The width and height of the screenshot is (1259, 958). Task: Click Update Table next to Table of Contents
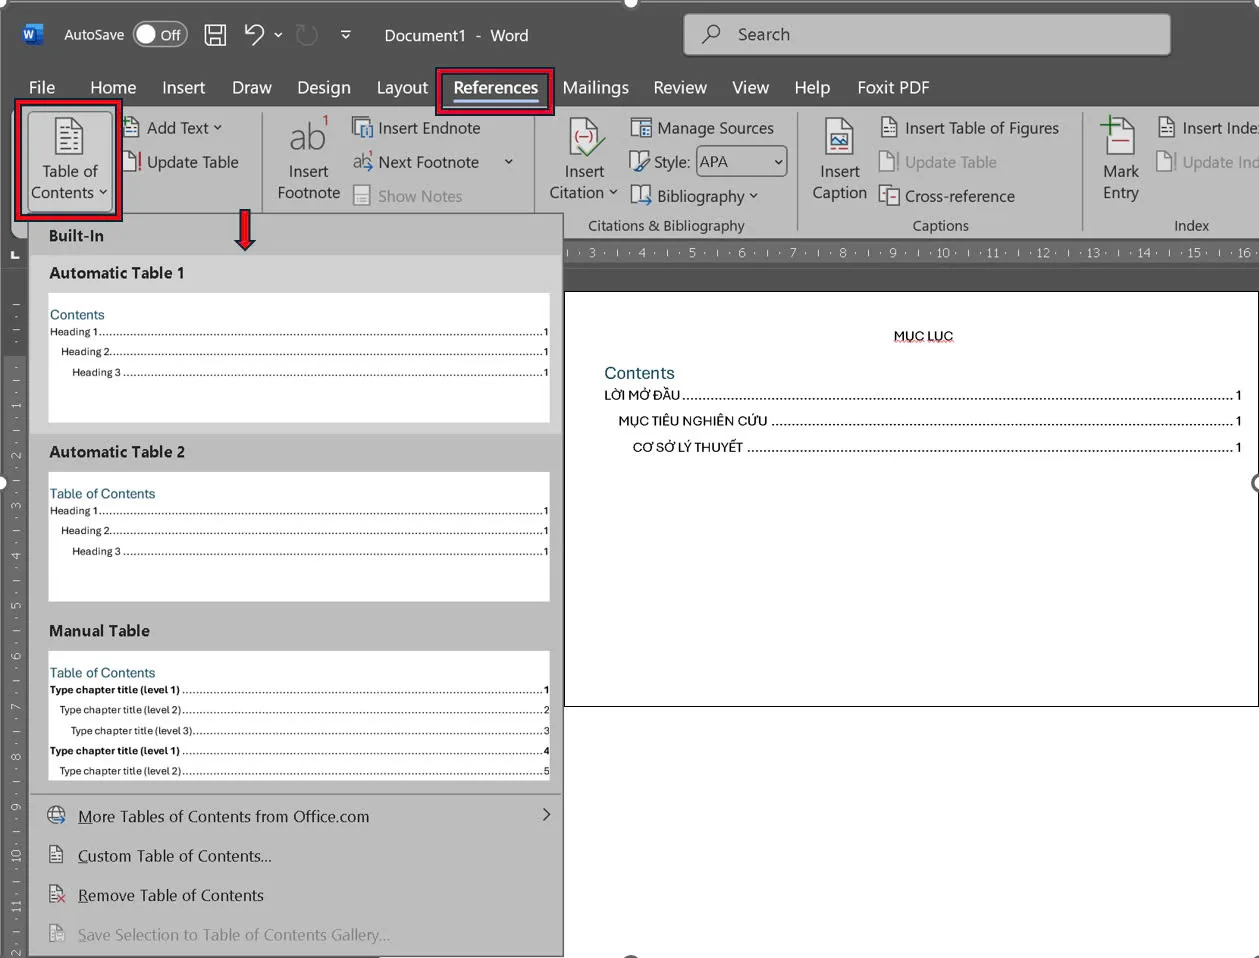click(x=182, y=162)
